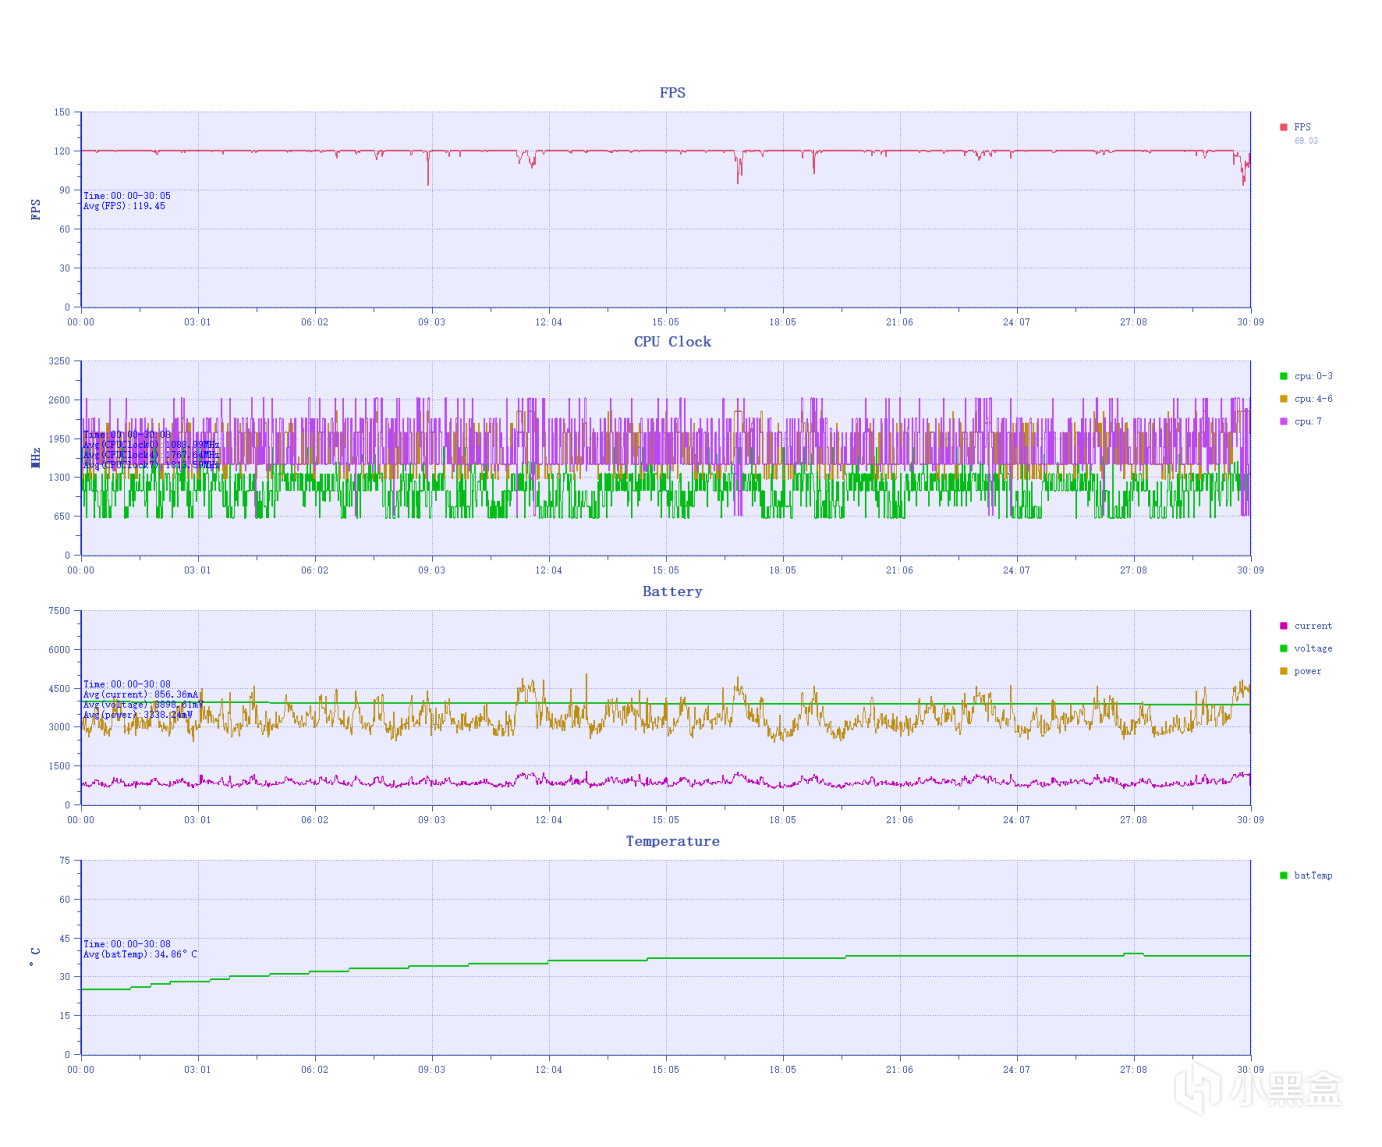This screenshot has width=1382, height=1147.
Task: Select the FPS chart title
Action: pyautogui.click(x=672, y=92)
